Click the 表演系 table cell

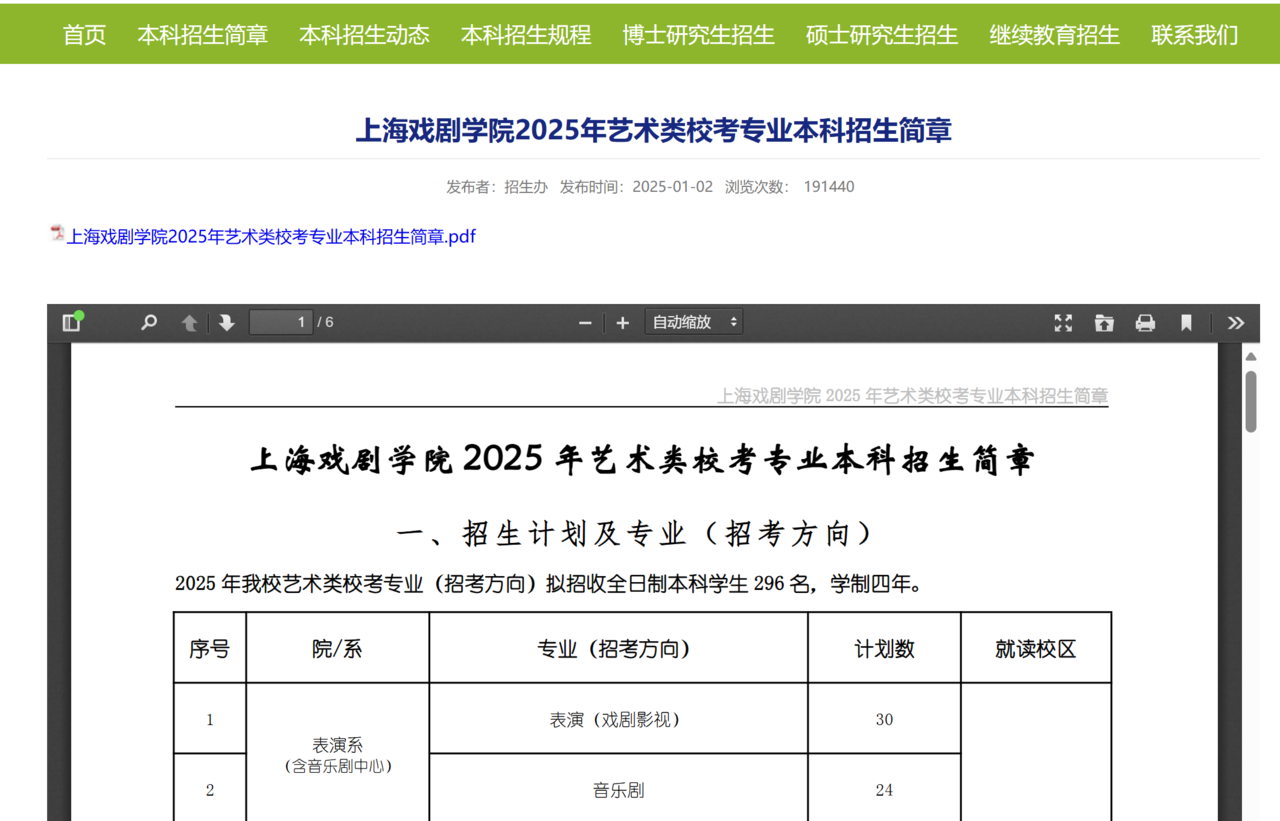coord(338,754)
